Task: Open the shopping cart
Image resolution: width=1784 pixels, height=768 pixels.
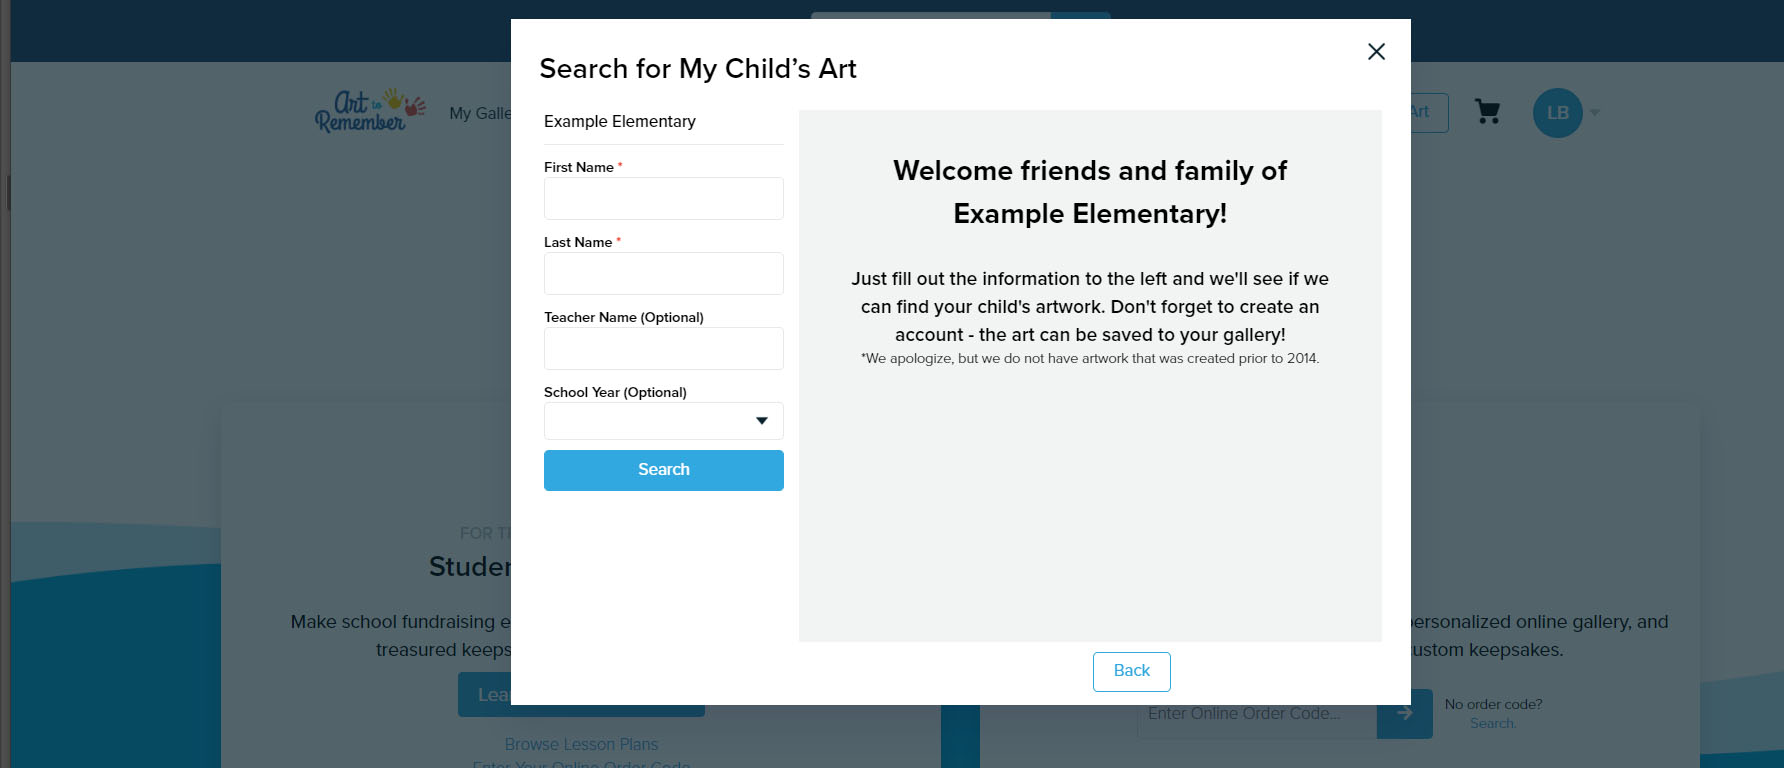Action: coord(1488,113)
